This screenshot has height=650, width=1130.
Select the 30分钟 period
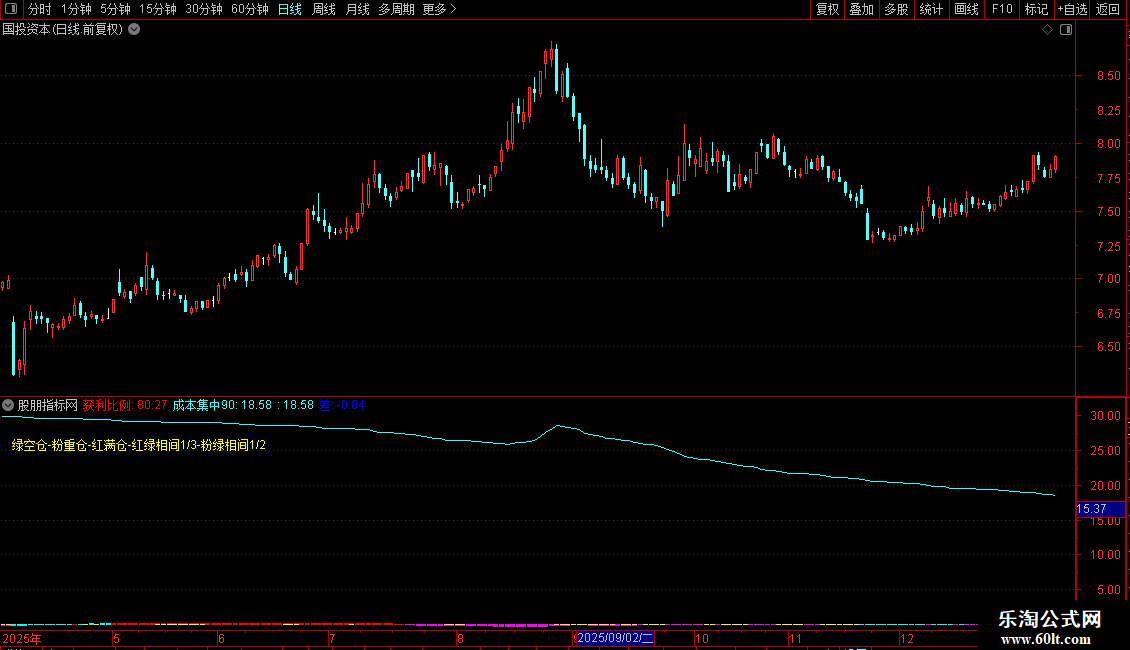(204, 9)
